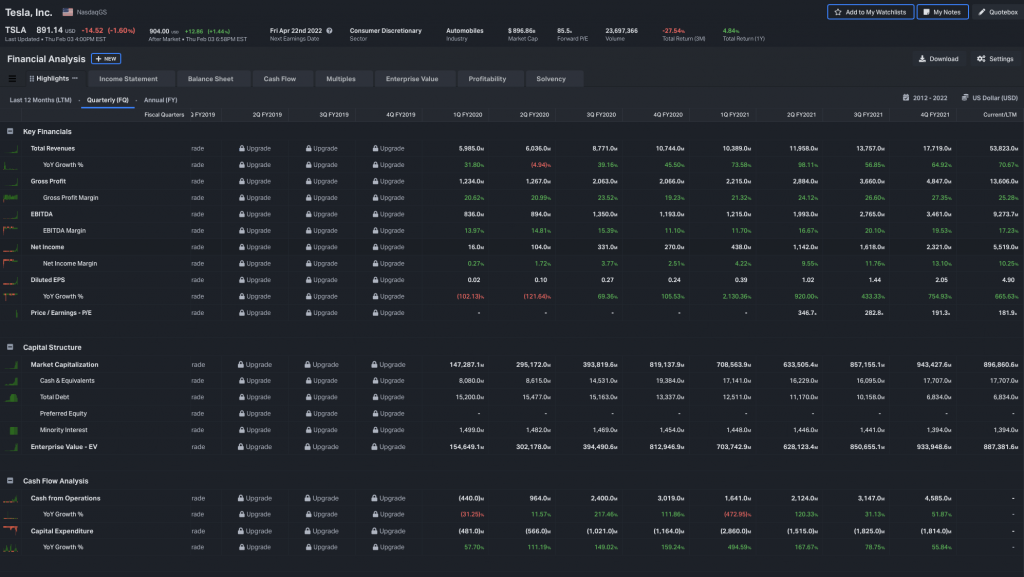1024x577 pixels.
Task: Click the pencil icon for Quotebox
Action: point(982,12)
